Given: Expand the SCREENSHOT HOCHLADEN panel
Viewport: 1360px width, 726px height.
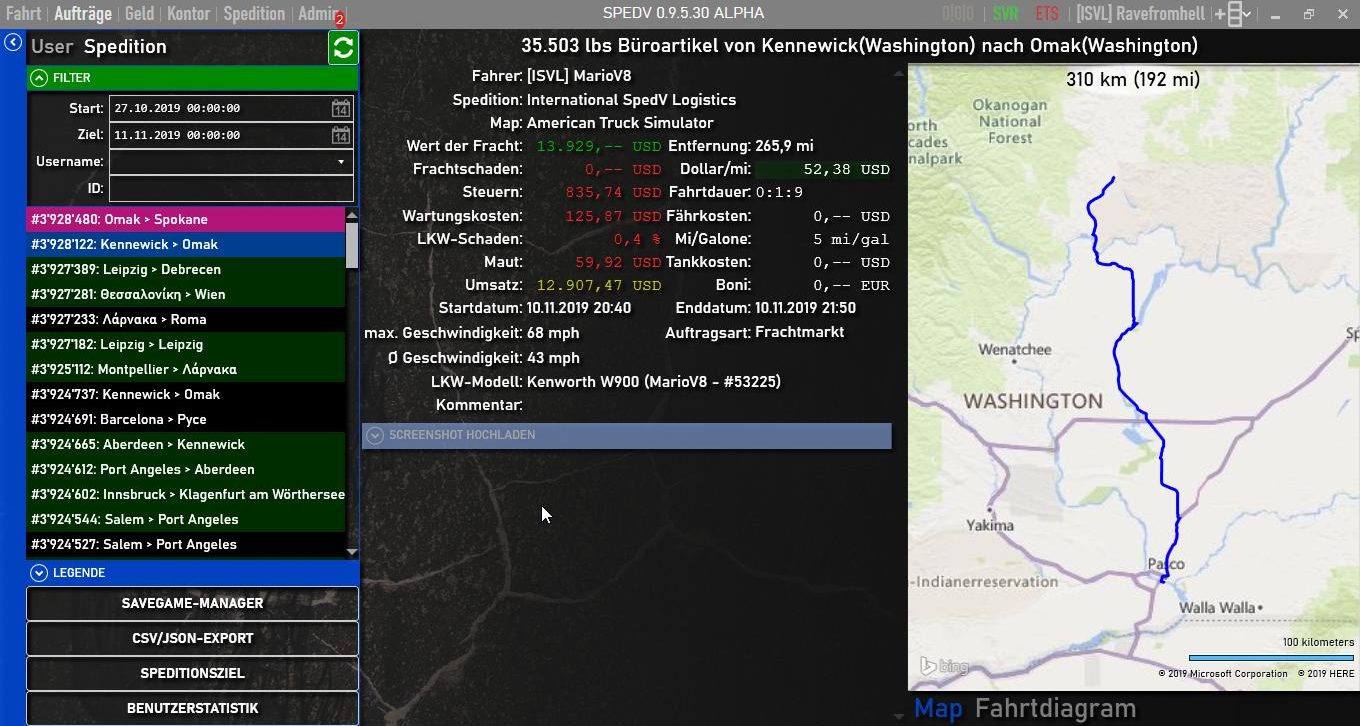Looking at the screenshot, I should (x=626, y=435).
